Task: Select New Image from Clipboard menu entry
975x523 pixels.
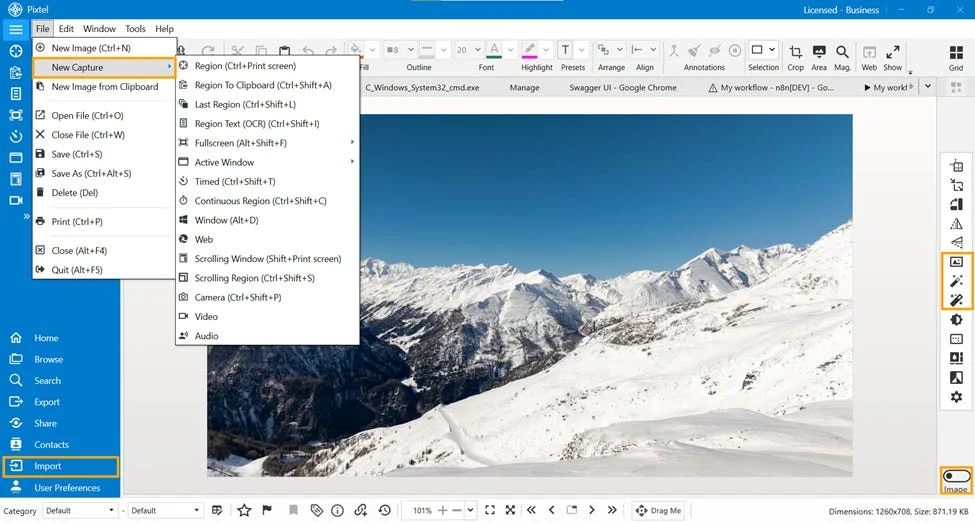Action: [x=103, y=86]
